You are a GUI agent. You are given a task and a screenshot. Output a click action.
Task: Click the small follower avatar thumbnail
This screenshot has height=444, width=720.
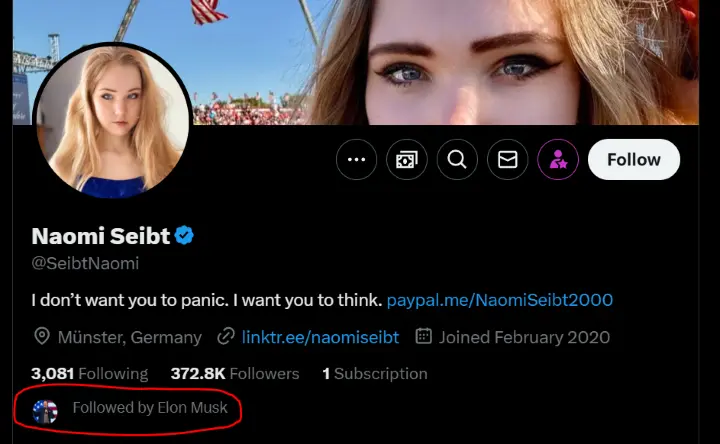tap(45, 409)
